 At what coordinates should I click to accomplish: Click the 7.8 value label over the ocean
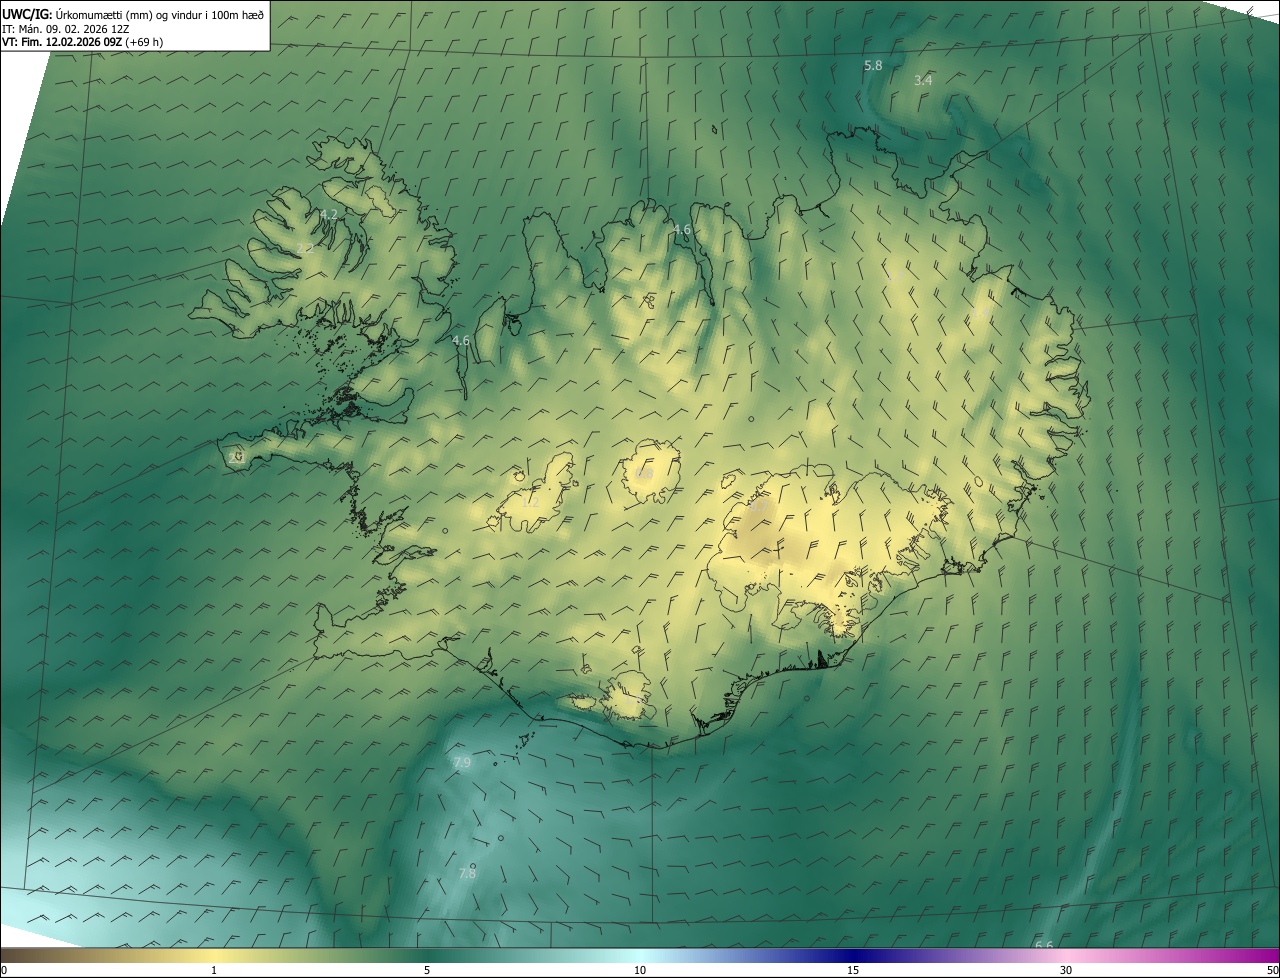[467, 873]
